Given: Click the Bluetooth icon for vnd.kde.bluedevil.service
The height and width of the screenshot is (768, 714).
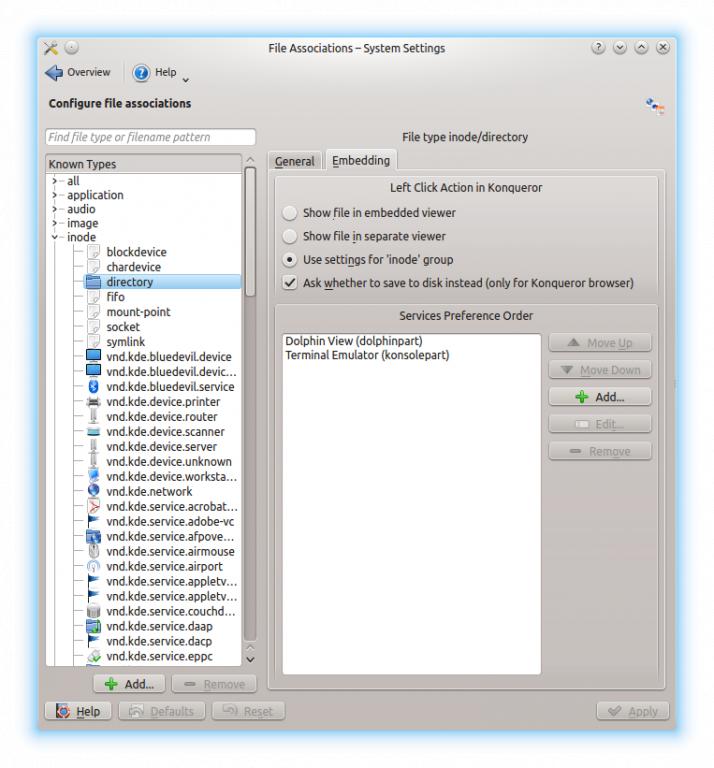Looking at the screenshot, I should point(93,387).
